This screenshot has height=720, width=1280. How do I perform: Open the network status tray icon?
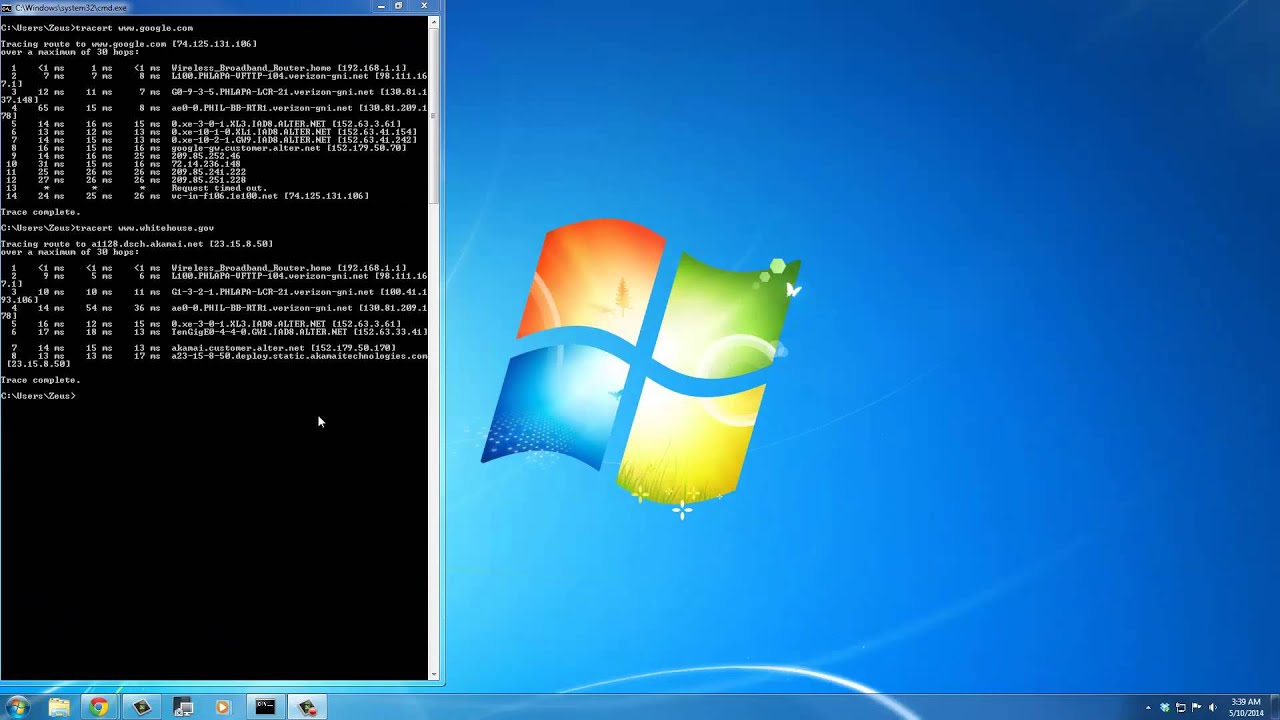1180,708
